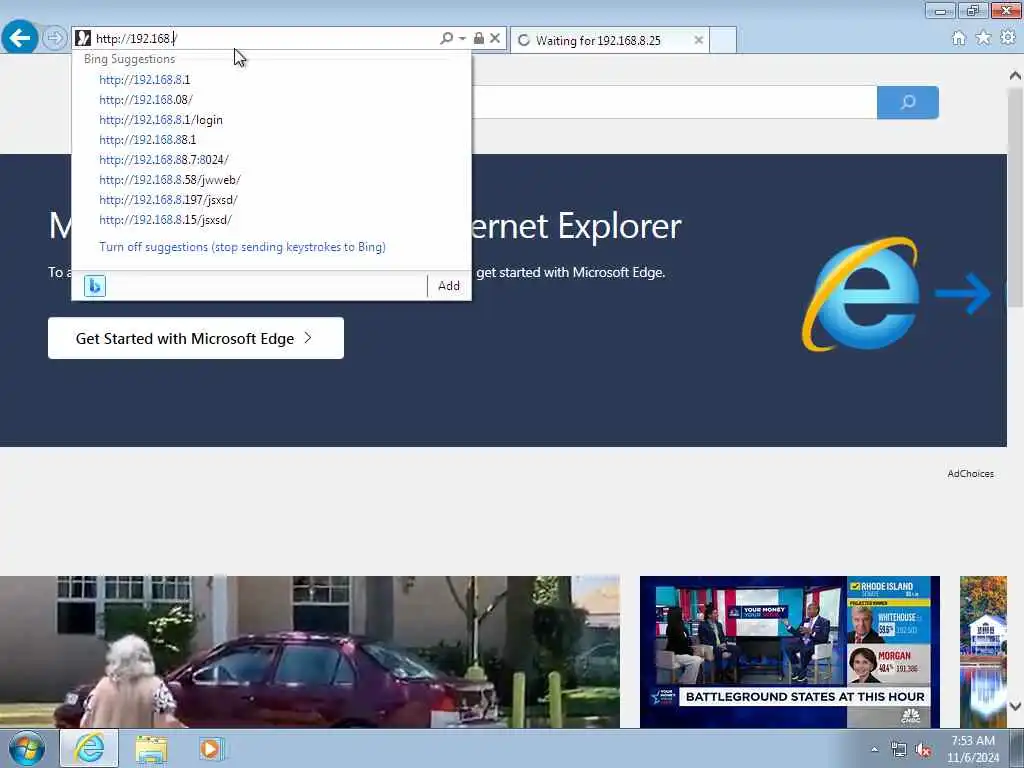
Task: Click the forward navigation arrow
Action: click(55, 38)
